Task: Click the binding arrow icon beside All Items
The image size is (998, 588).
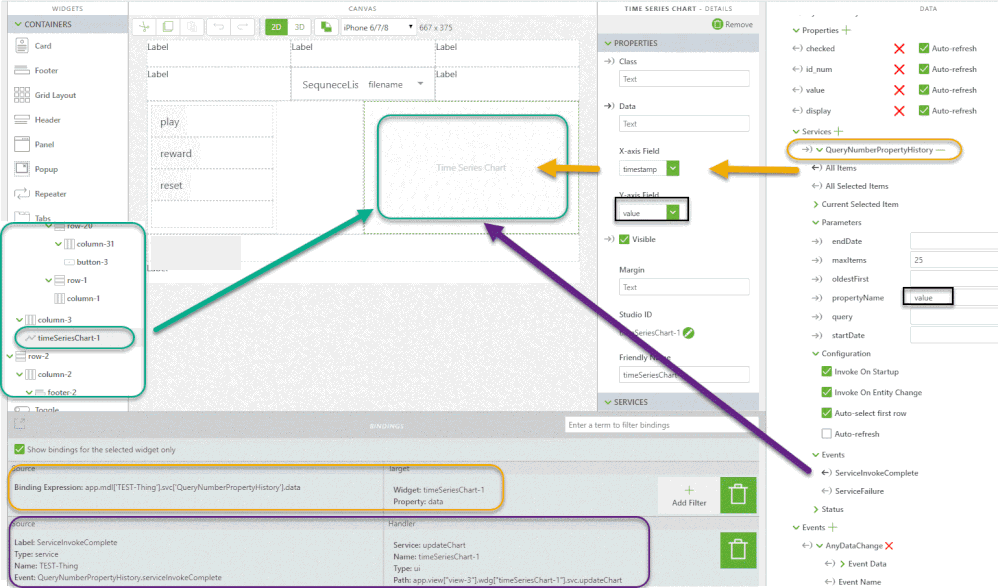Action: [x=816, y=168]
